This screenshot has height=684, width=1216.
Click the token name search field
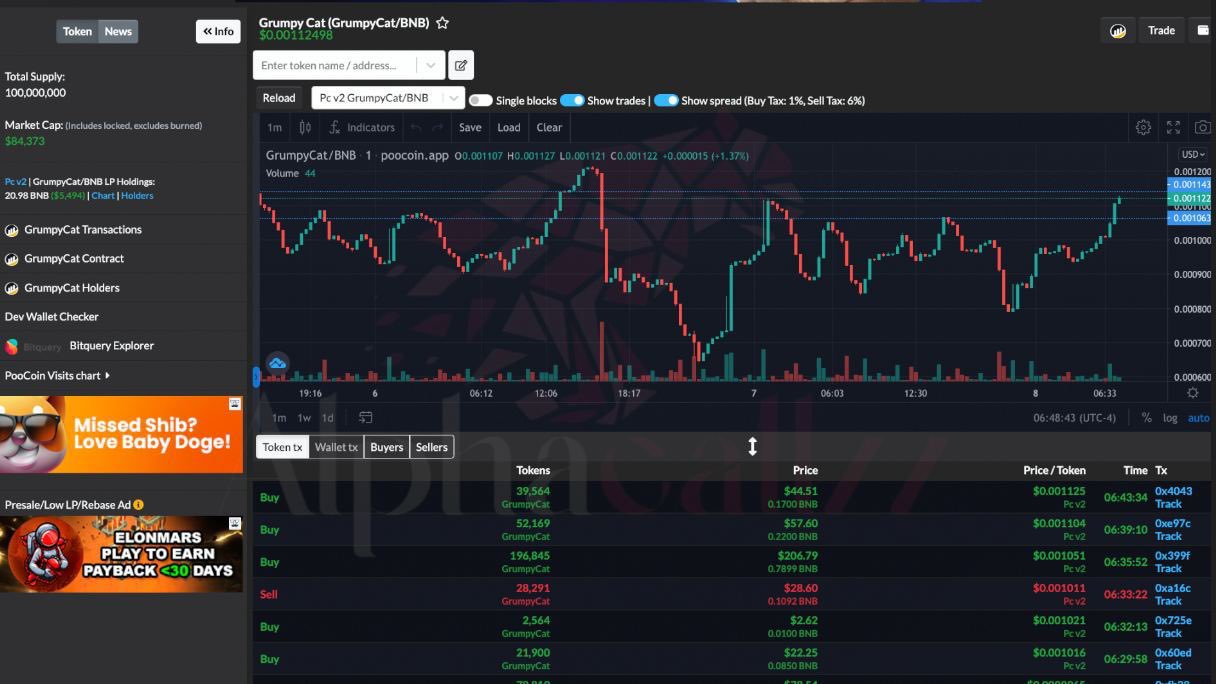point(336,65)
